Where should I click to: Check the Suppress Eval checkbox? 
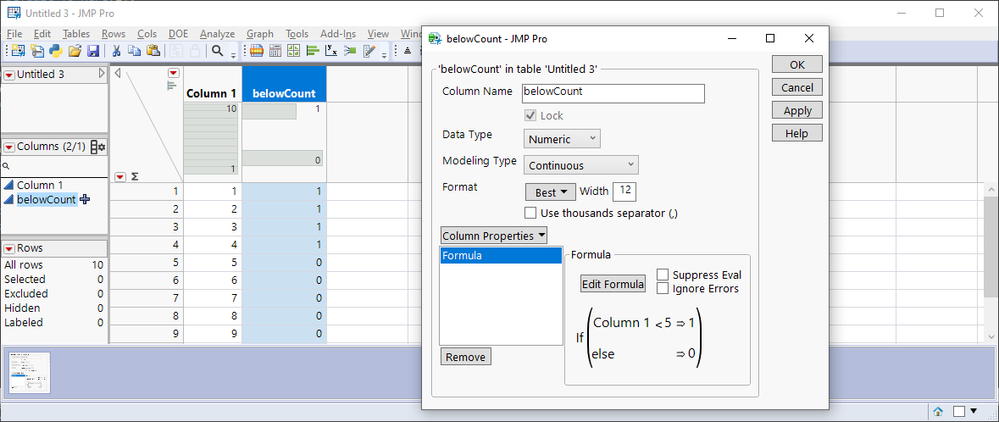click(663, 275)
